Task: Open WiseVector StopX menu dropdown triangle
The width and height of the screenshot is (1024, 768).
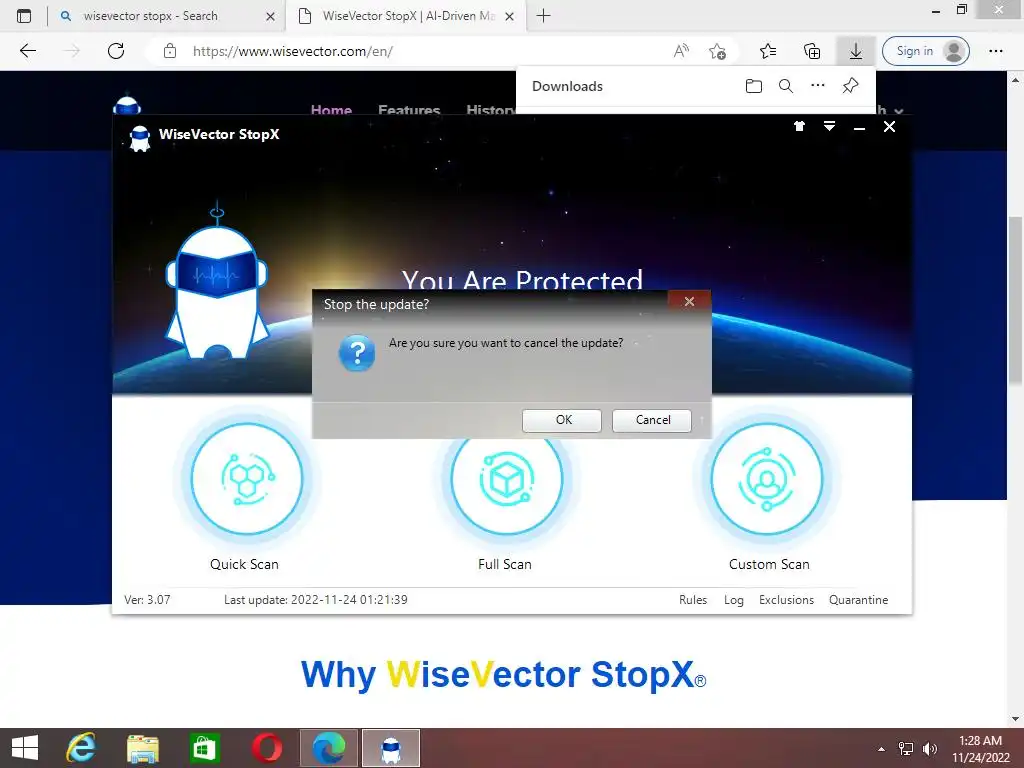Action: click(829, 126)
